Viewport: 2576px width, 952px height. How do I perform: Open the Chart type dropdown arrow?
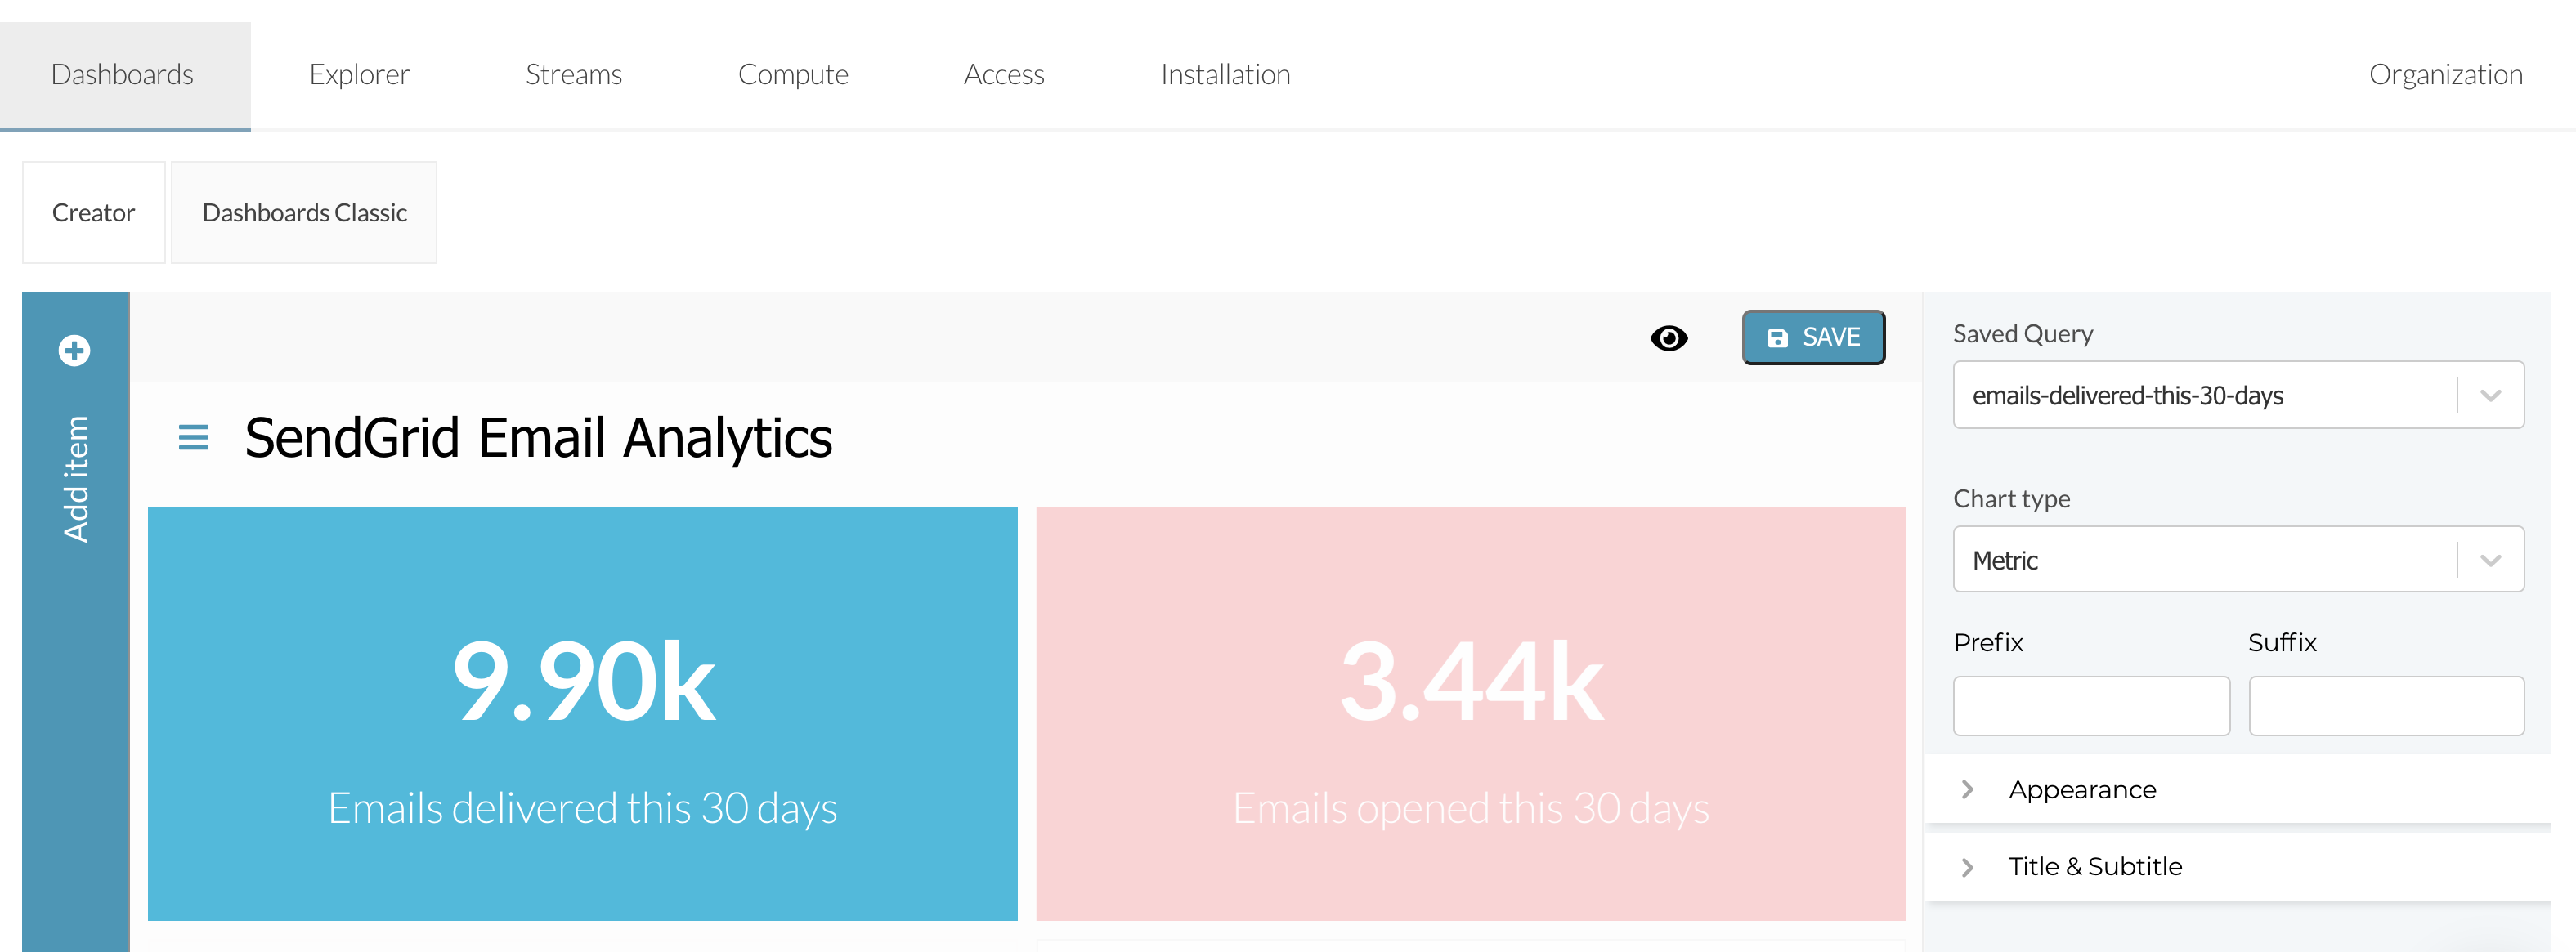[2490, 560]
